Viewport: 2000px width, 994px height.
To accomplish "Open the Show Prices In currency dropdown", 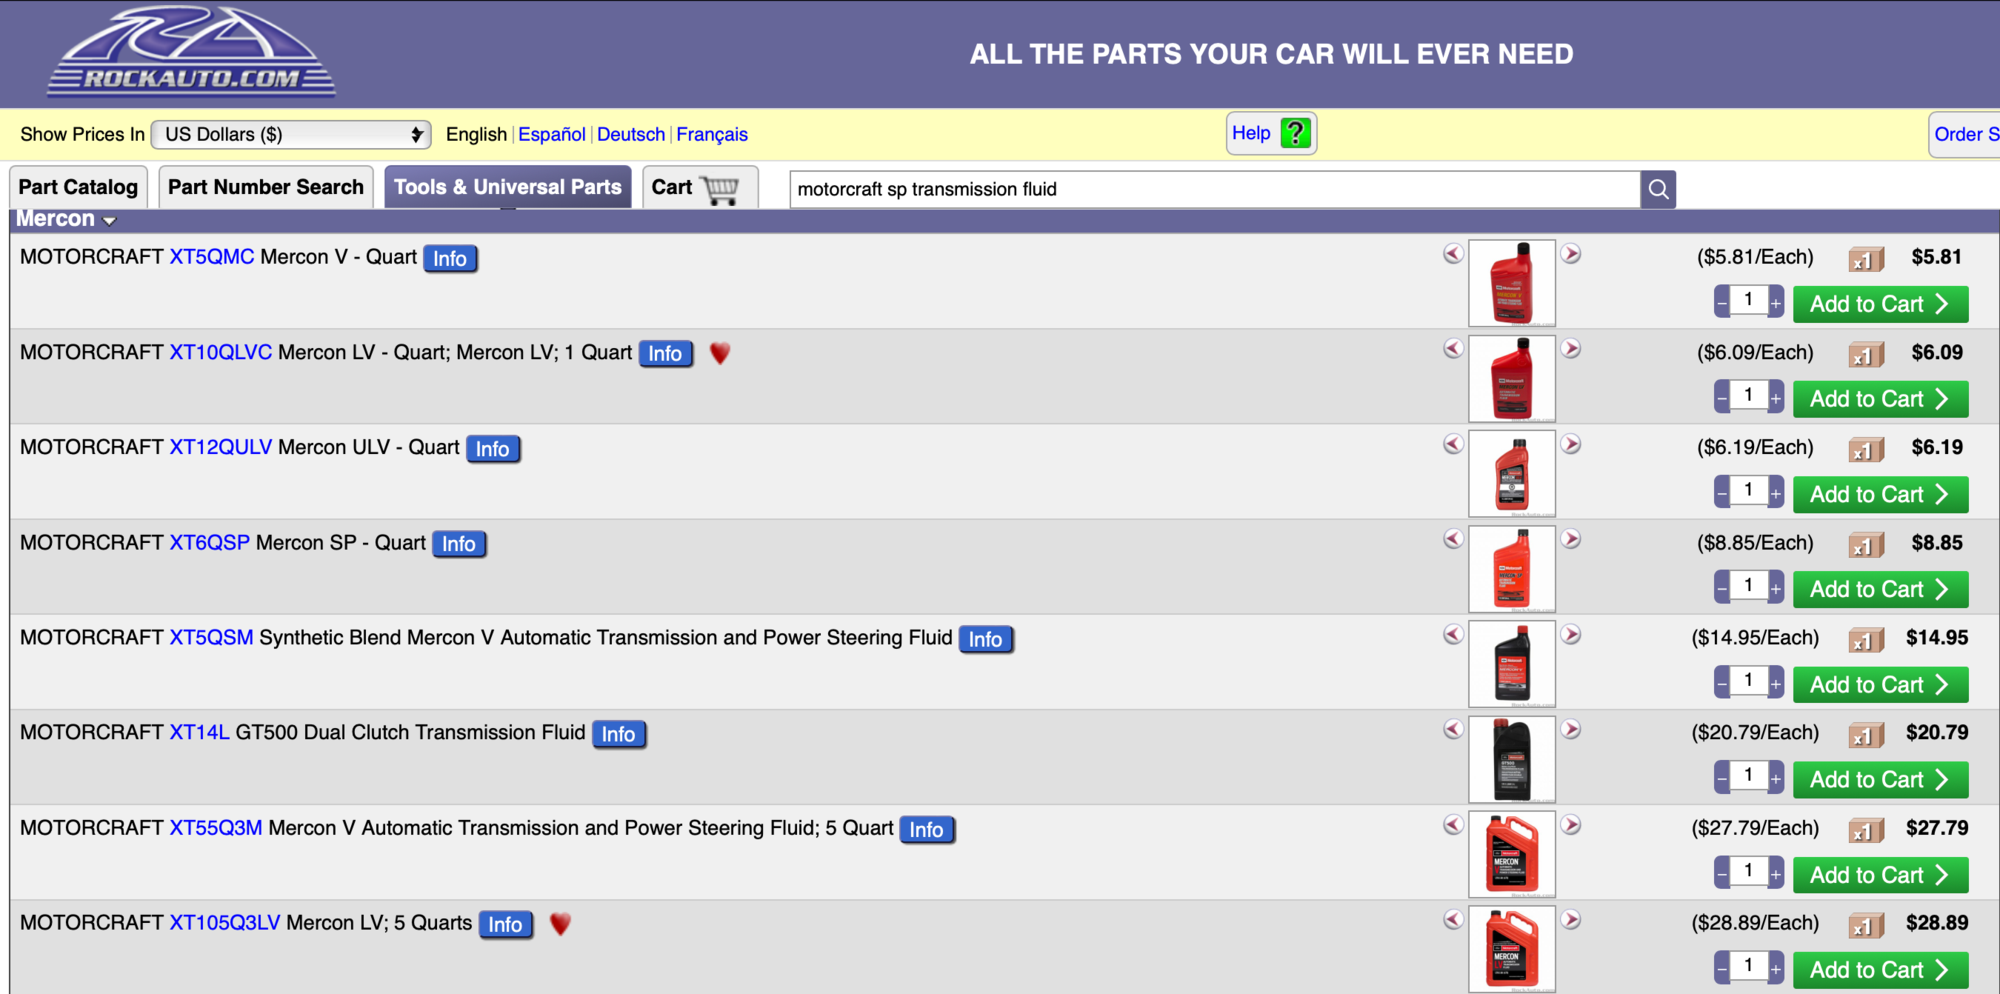I will coord(291,134).
